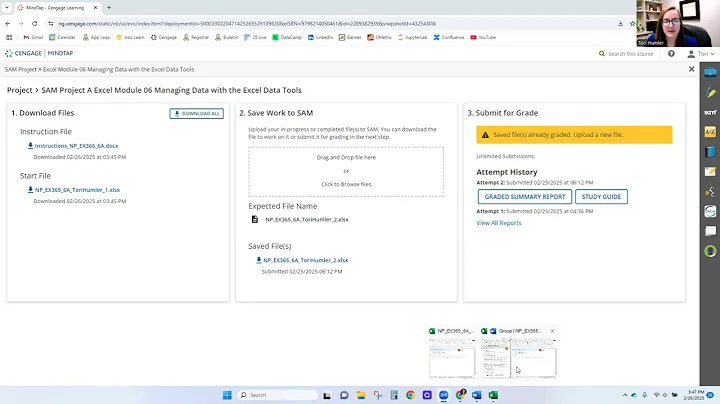Open the Graded Summary Report

[x=525, y=196]
